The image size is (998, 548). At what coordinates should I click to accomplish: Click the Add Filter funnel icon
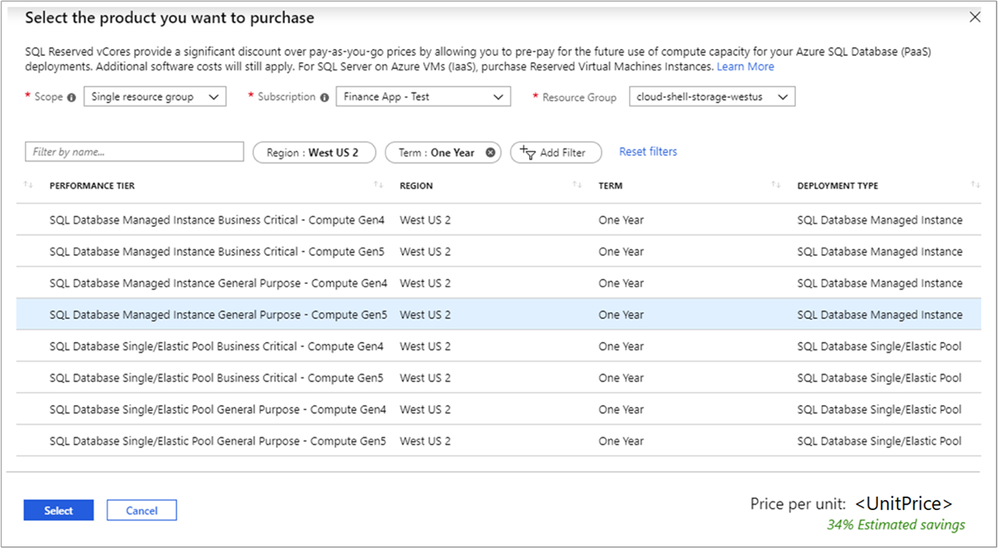tap(528, 153)
